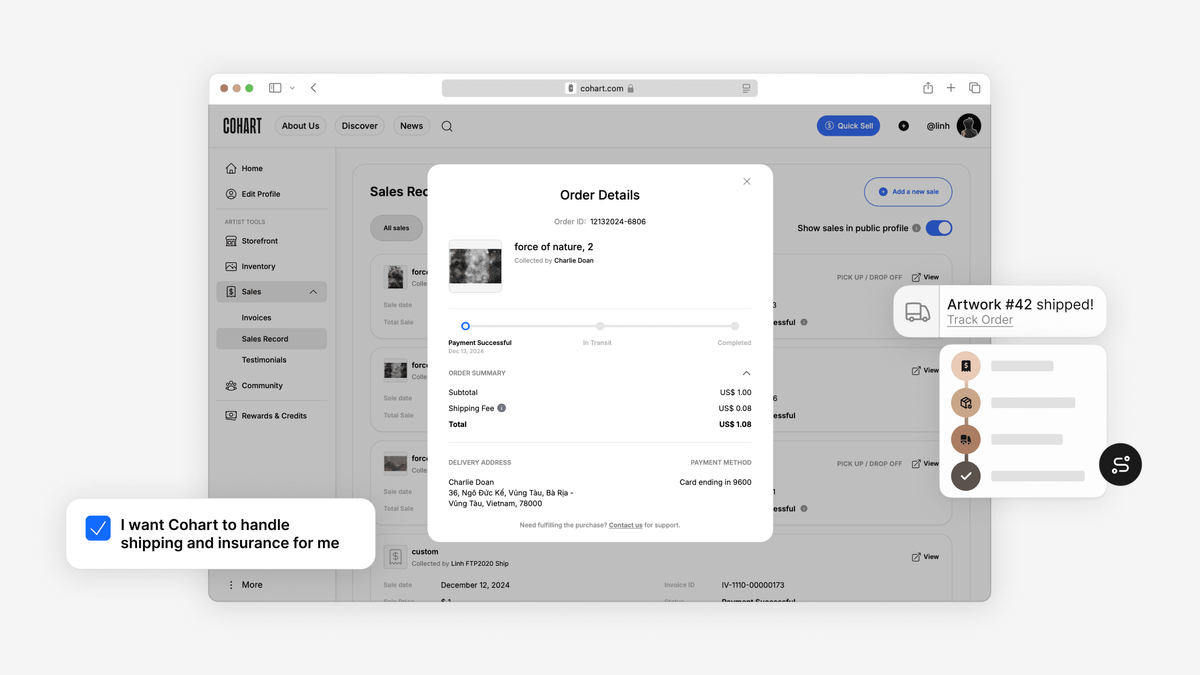The width and height of the screenshot is (1200, 675).
Task: Click the Cohart logo
Action: pos(242,126)
